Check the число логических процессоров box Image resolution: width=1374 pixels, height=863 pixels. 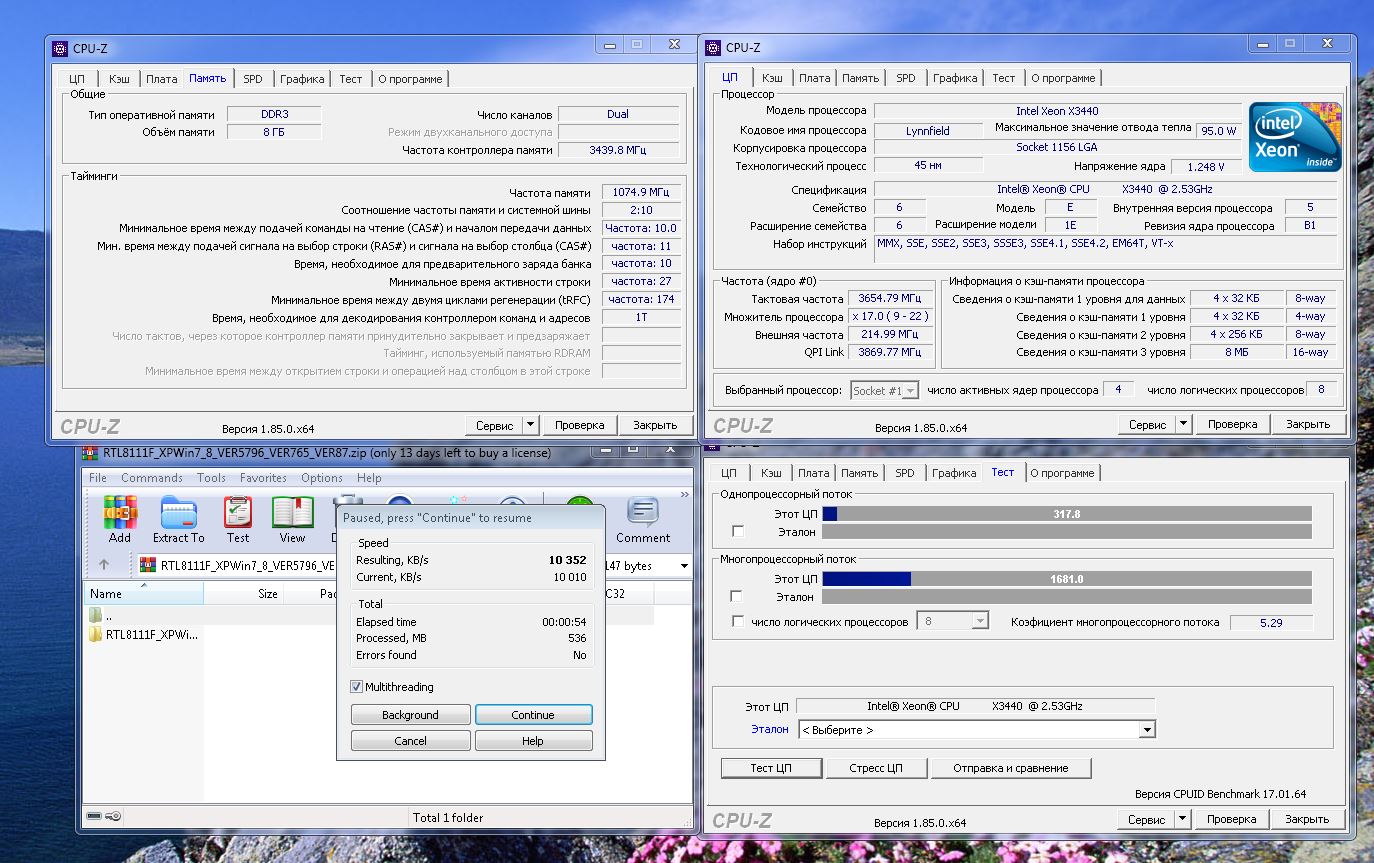[738, 622]
